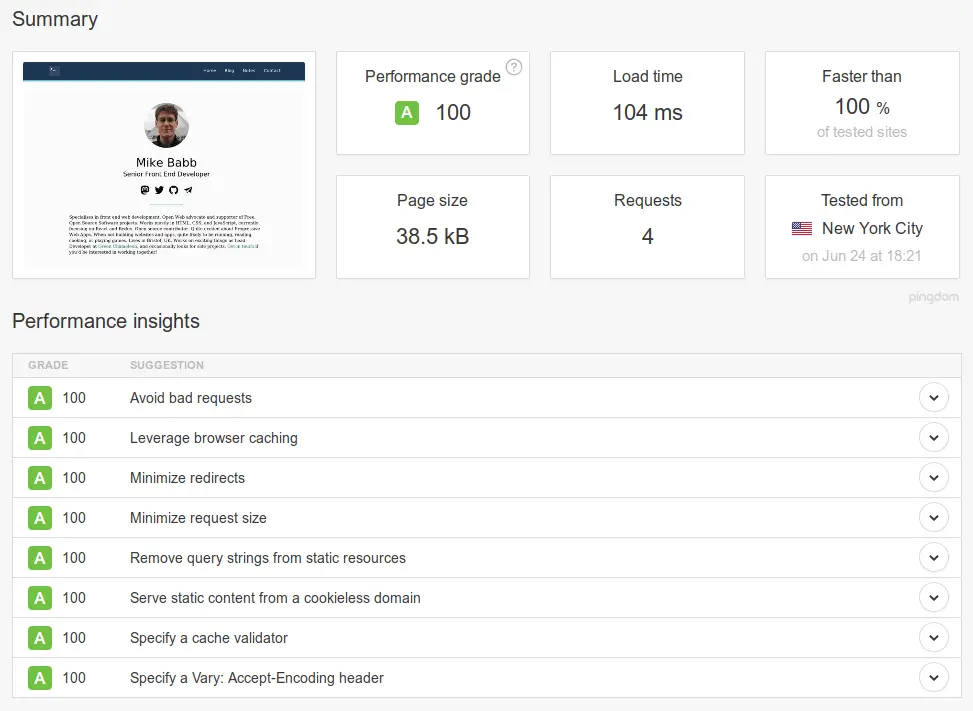Viewport: 973px width, 711px height.
Task: Click the green A badge in Performance grade card
Action: pyautogui.click(x=406, y=113)
